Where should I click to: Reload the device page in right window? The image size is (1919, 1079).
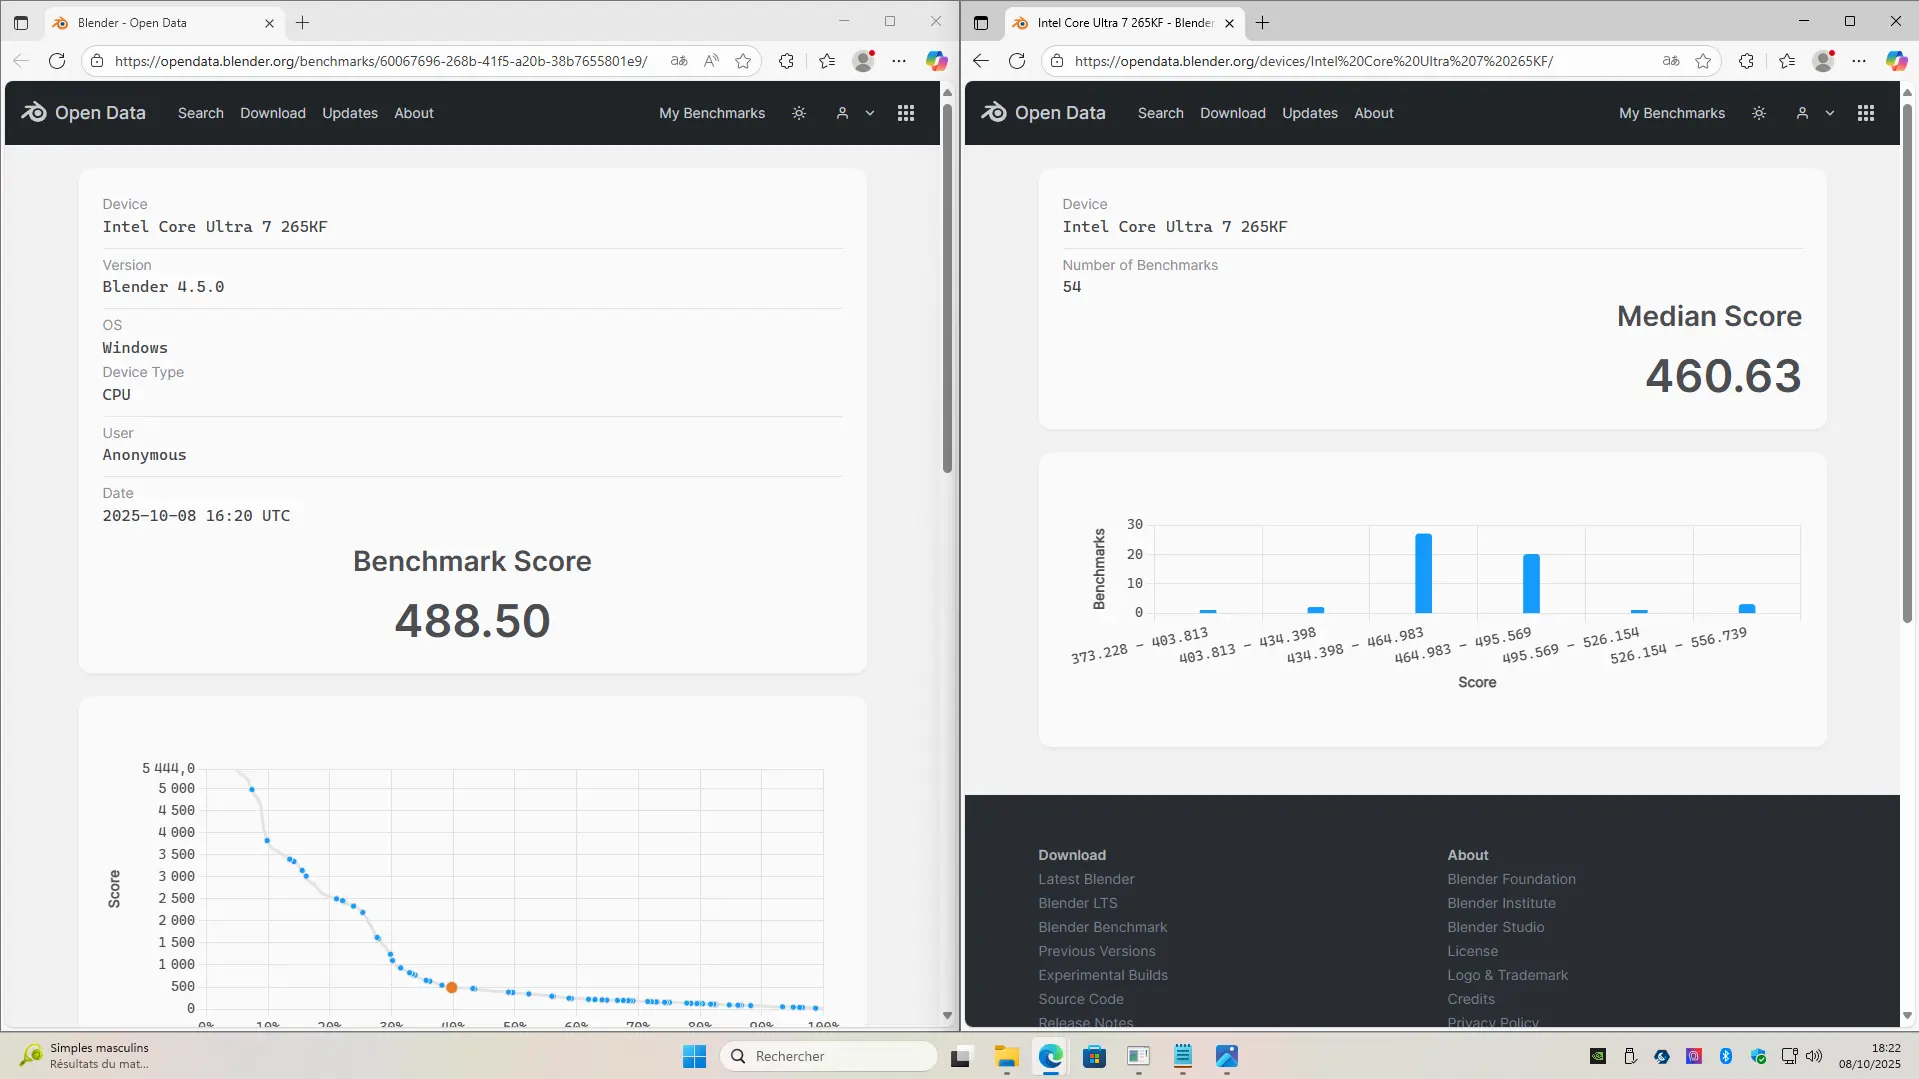[x=1017, y=61]
